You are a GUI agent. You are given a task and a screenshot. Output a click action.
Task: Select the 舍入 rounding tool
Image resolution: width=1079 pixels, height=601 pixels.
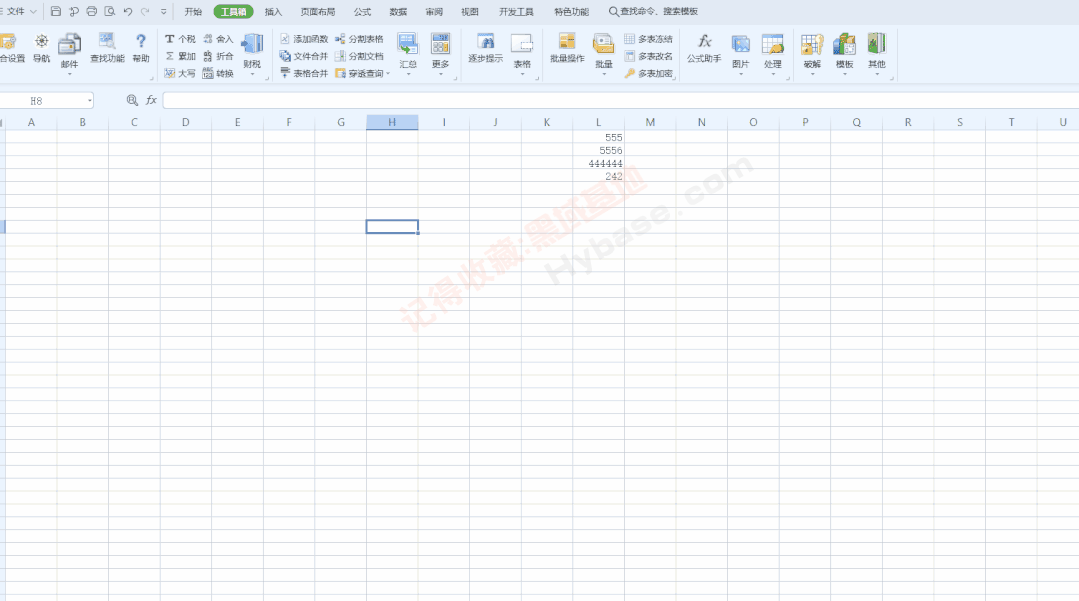[218, 39]
